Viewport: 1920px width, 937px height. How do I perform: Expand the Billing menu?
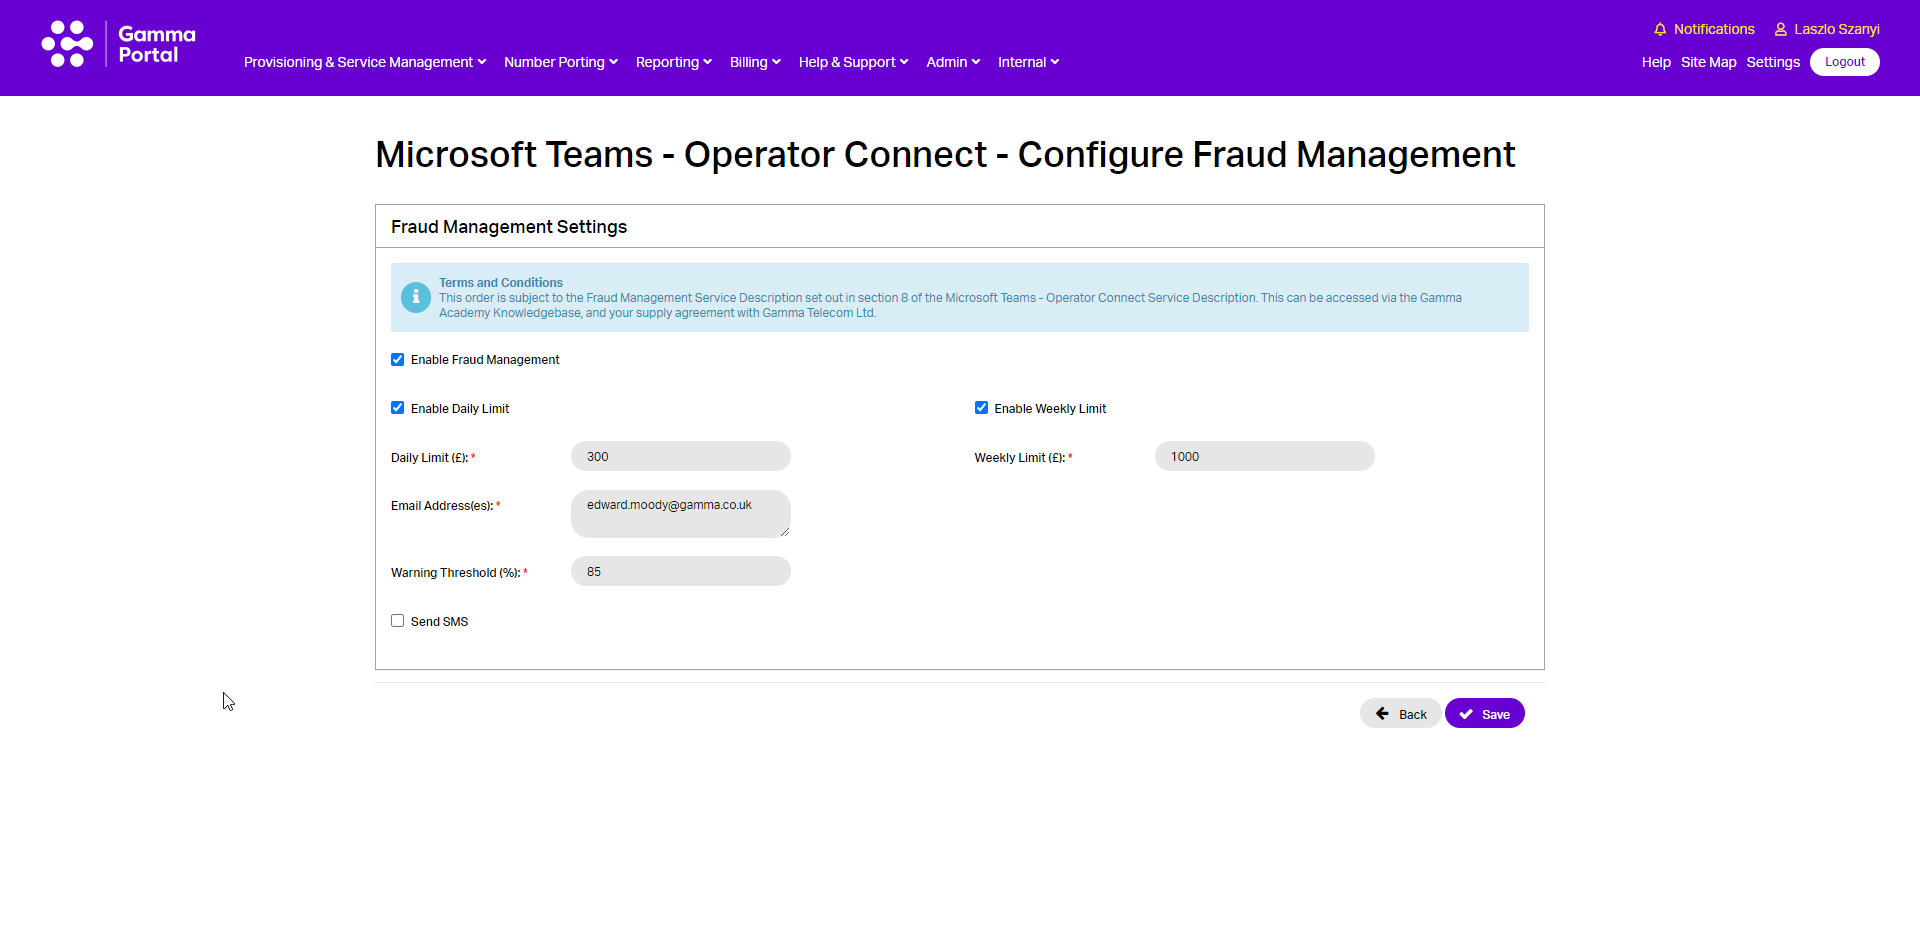pyautogui.click(x=755, y=62)
